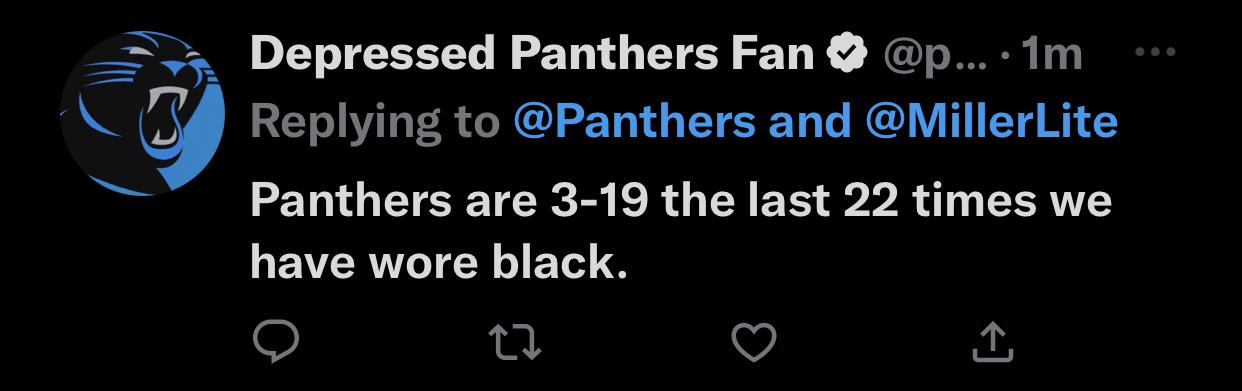The height and width of the screenshot is (391, 1242).
Task: Open the tweet via 'Panthers are 3-19' line
Action: [x=680, y=201]
